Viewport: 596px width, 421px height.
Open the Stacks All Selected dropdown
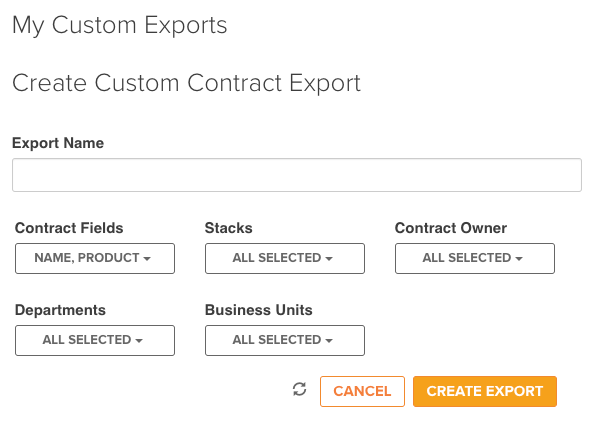tap(285, 258)
